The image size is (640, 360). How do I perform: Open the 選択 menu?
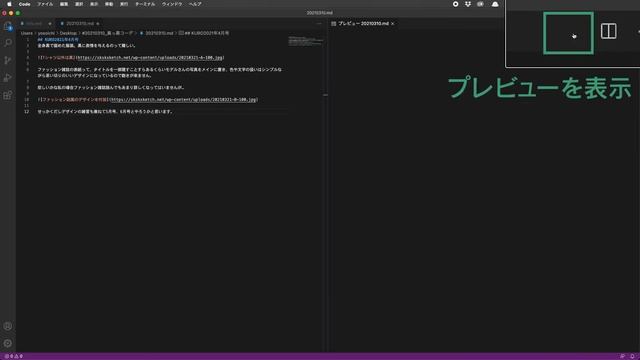79,4
